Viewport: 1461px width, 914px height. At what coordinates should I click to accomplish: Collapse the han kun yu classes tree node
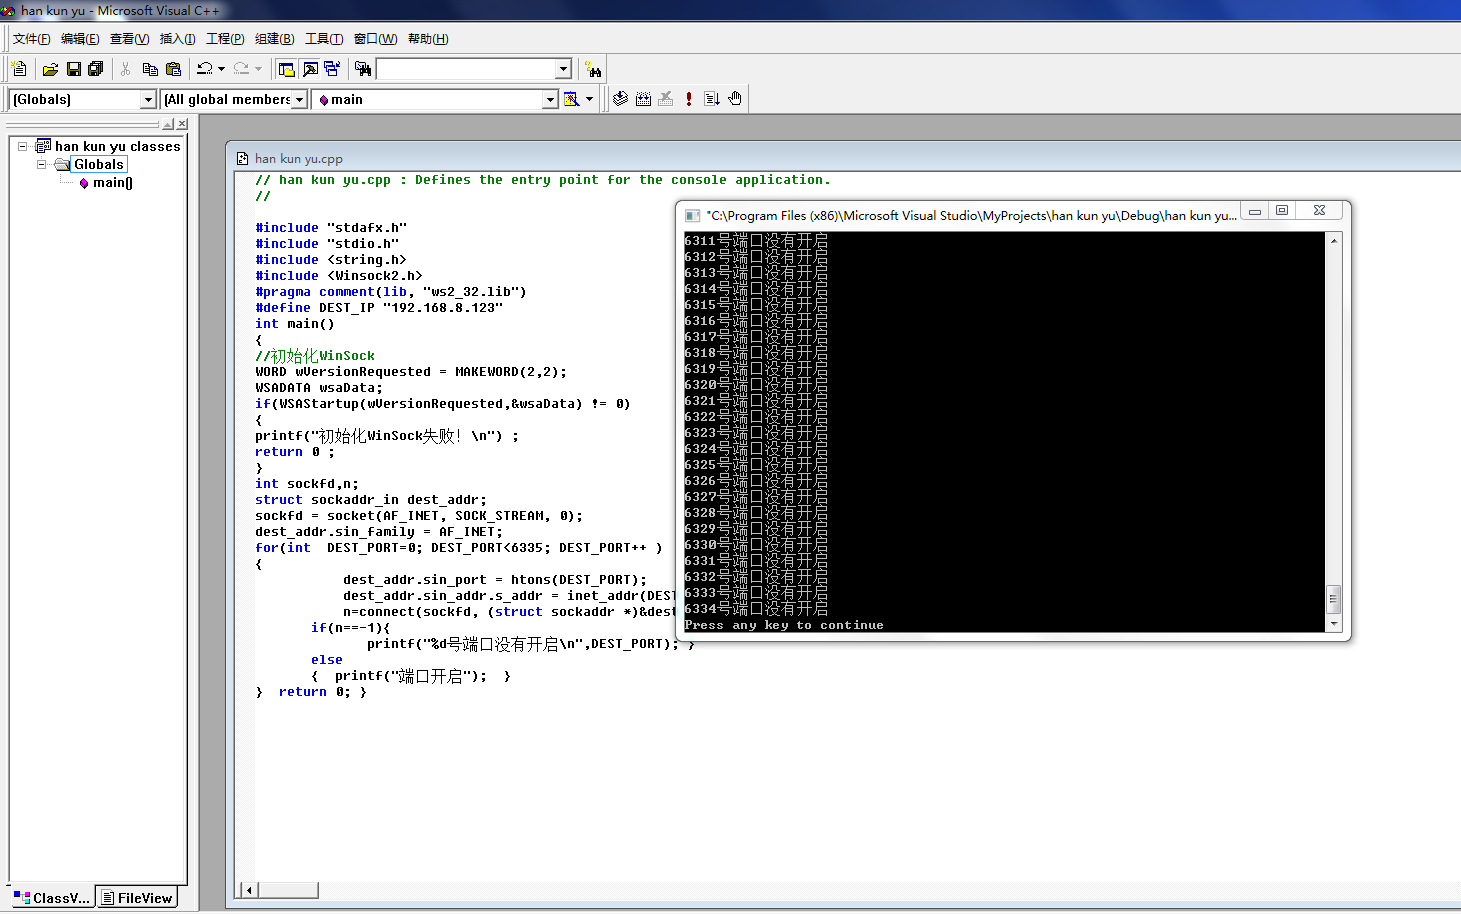coord(22,146)
